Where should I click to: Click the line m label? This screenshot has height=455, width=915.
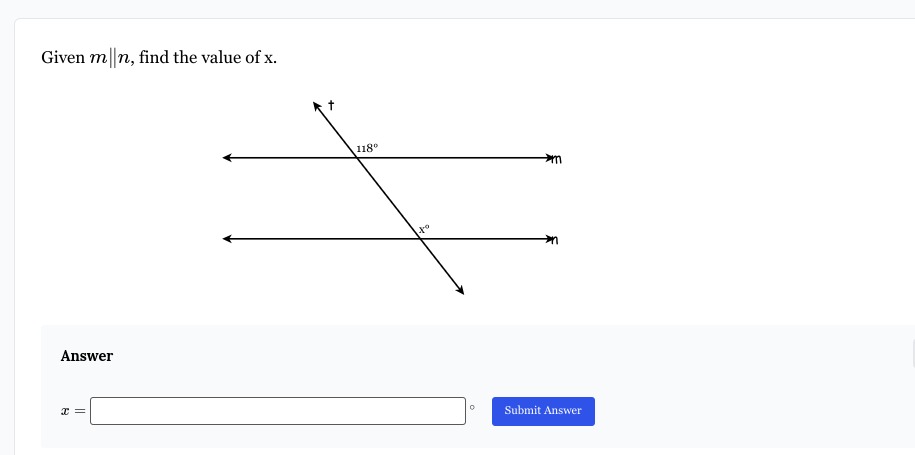point(557,159)
